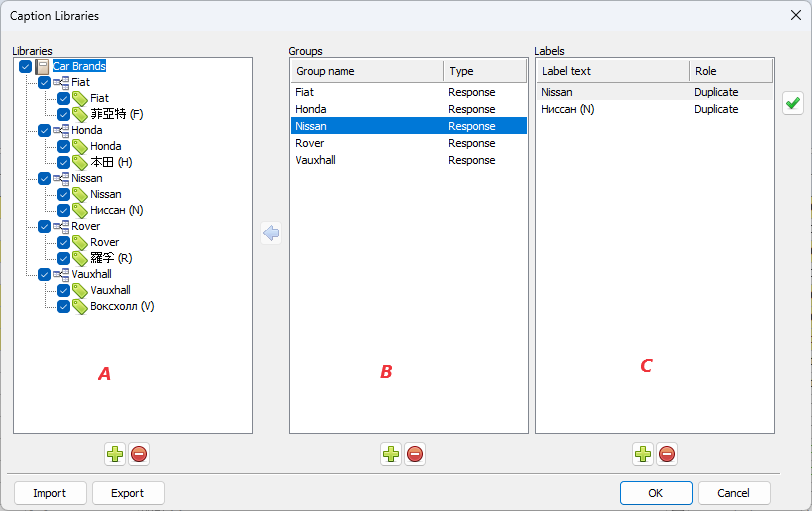The height and width of the screenshot is (511, 812).
Task: Toggle the Honda group checkbox
Action: coord(45,130)
